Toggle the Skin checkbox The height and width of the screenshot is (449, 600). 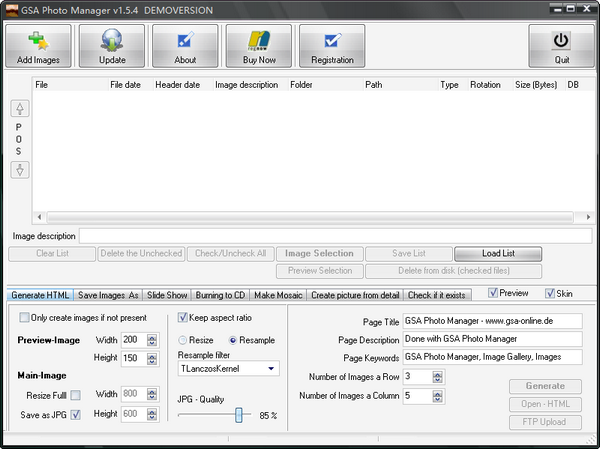550,294
